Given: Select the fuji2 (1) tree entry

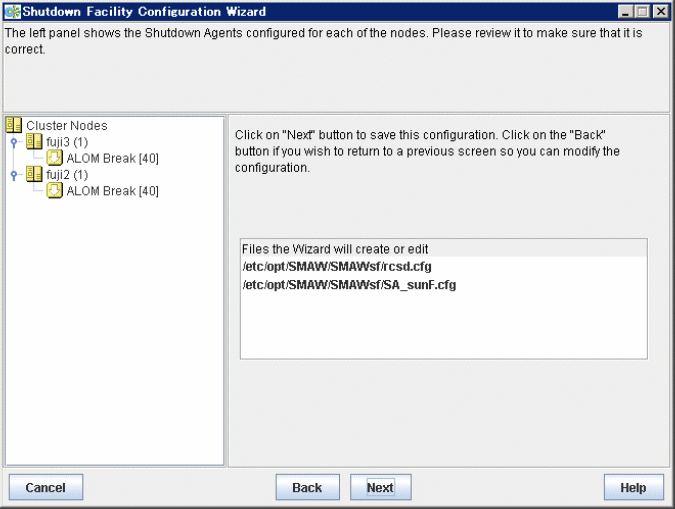Looking at the screenshot, I should 67,174.
